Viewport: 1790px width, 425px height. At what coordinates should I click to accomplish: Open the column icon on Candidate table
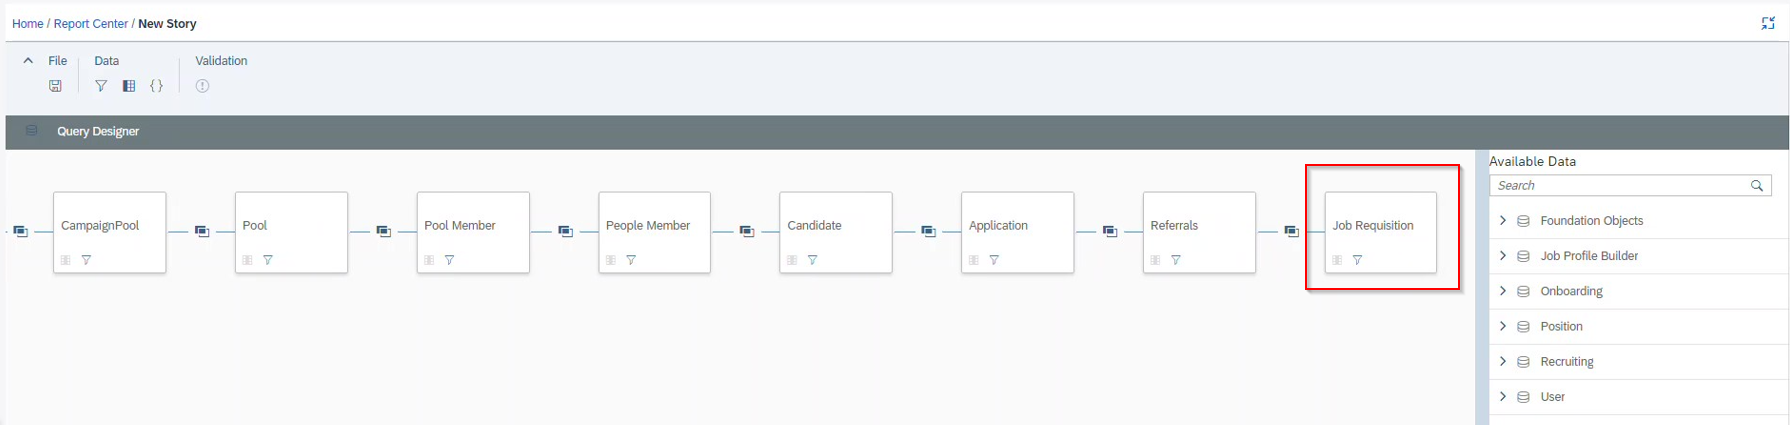[x=792, y=260]
